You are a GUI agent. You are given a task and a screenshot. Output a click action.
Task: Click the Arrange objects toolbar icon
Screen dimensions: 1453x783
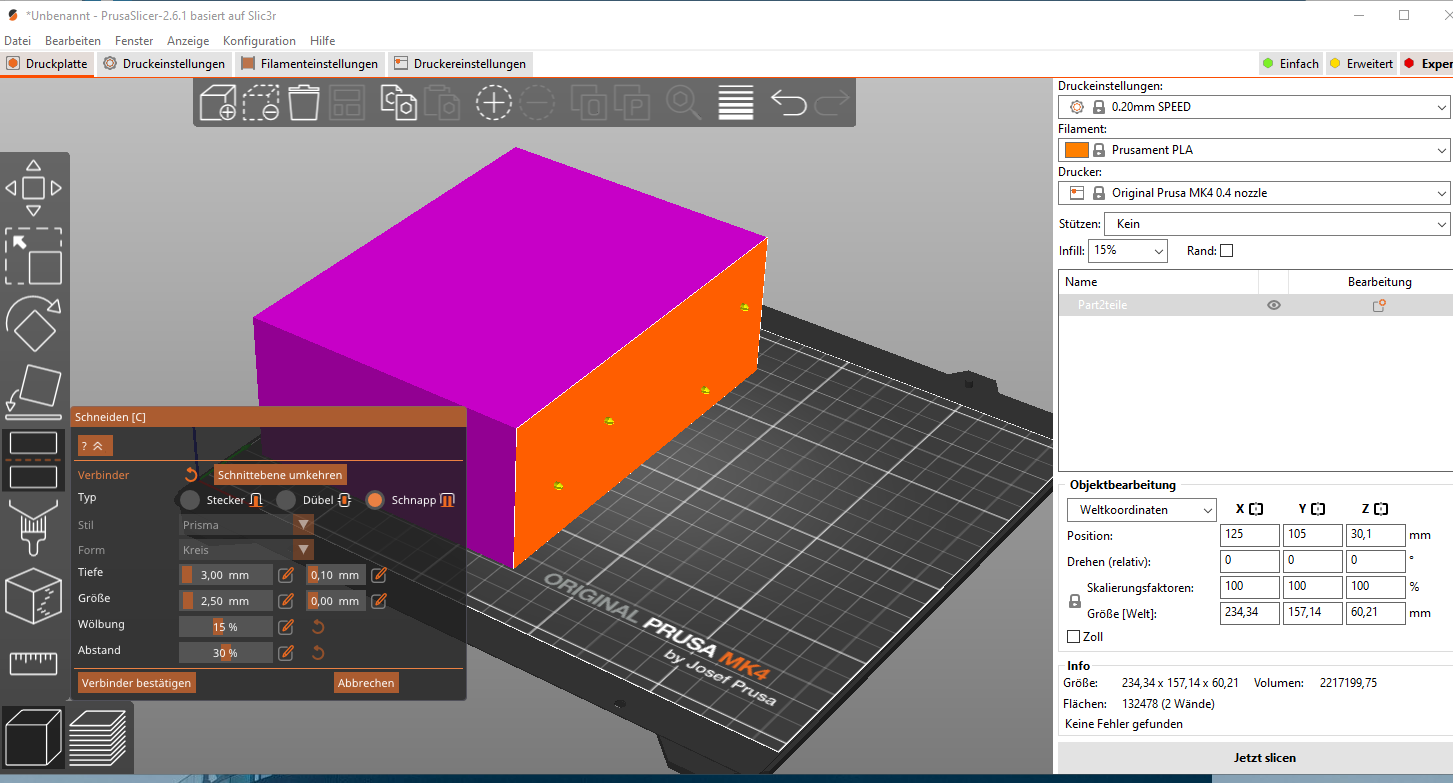(x=346, y=102)
